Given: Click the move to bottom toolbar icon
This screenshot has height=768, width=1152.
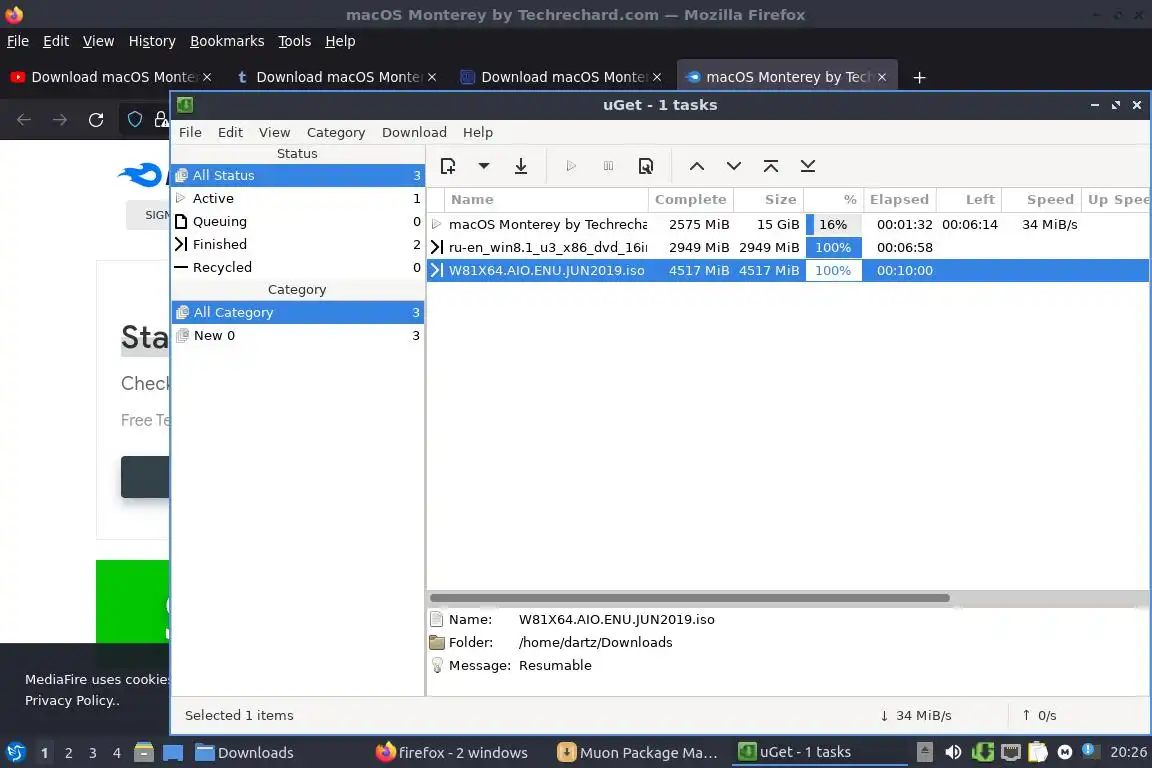Looking at the screenshot, I should (x=808, y=166).
